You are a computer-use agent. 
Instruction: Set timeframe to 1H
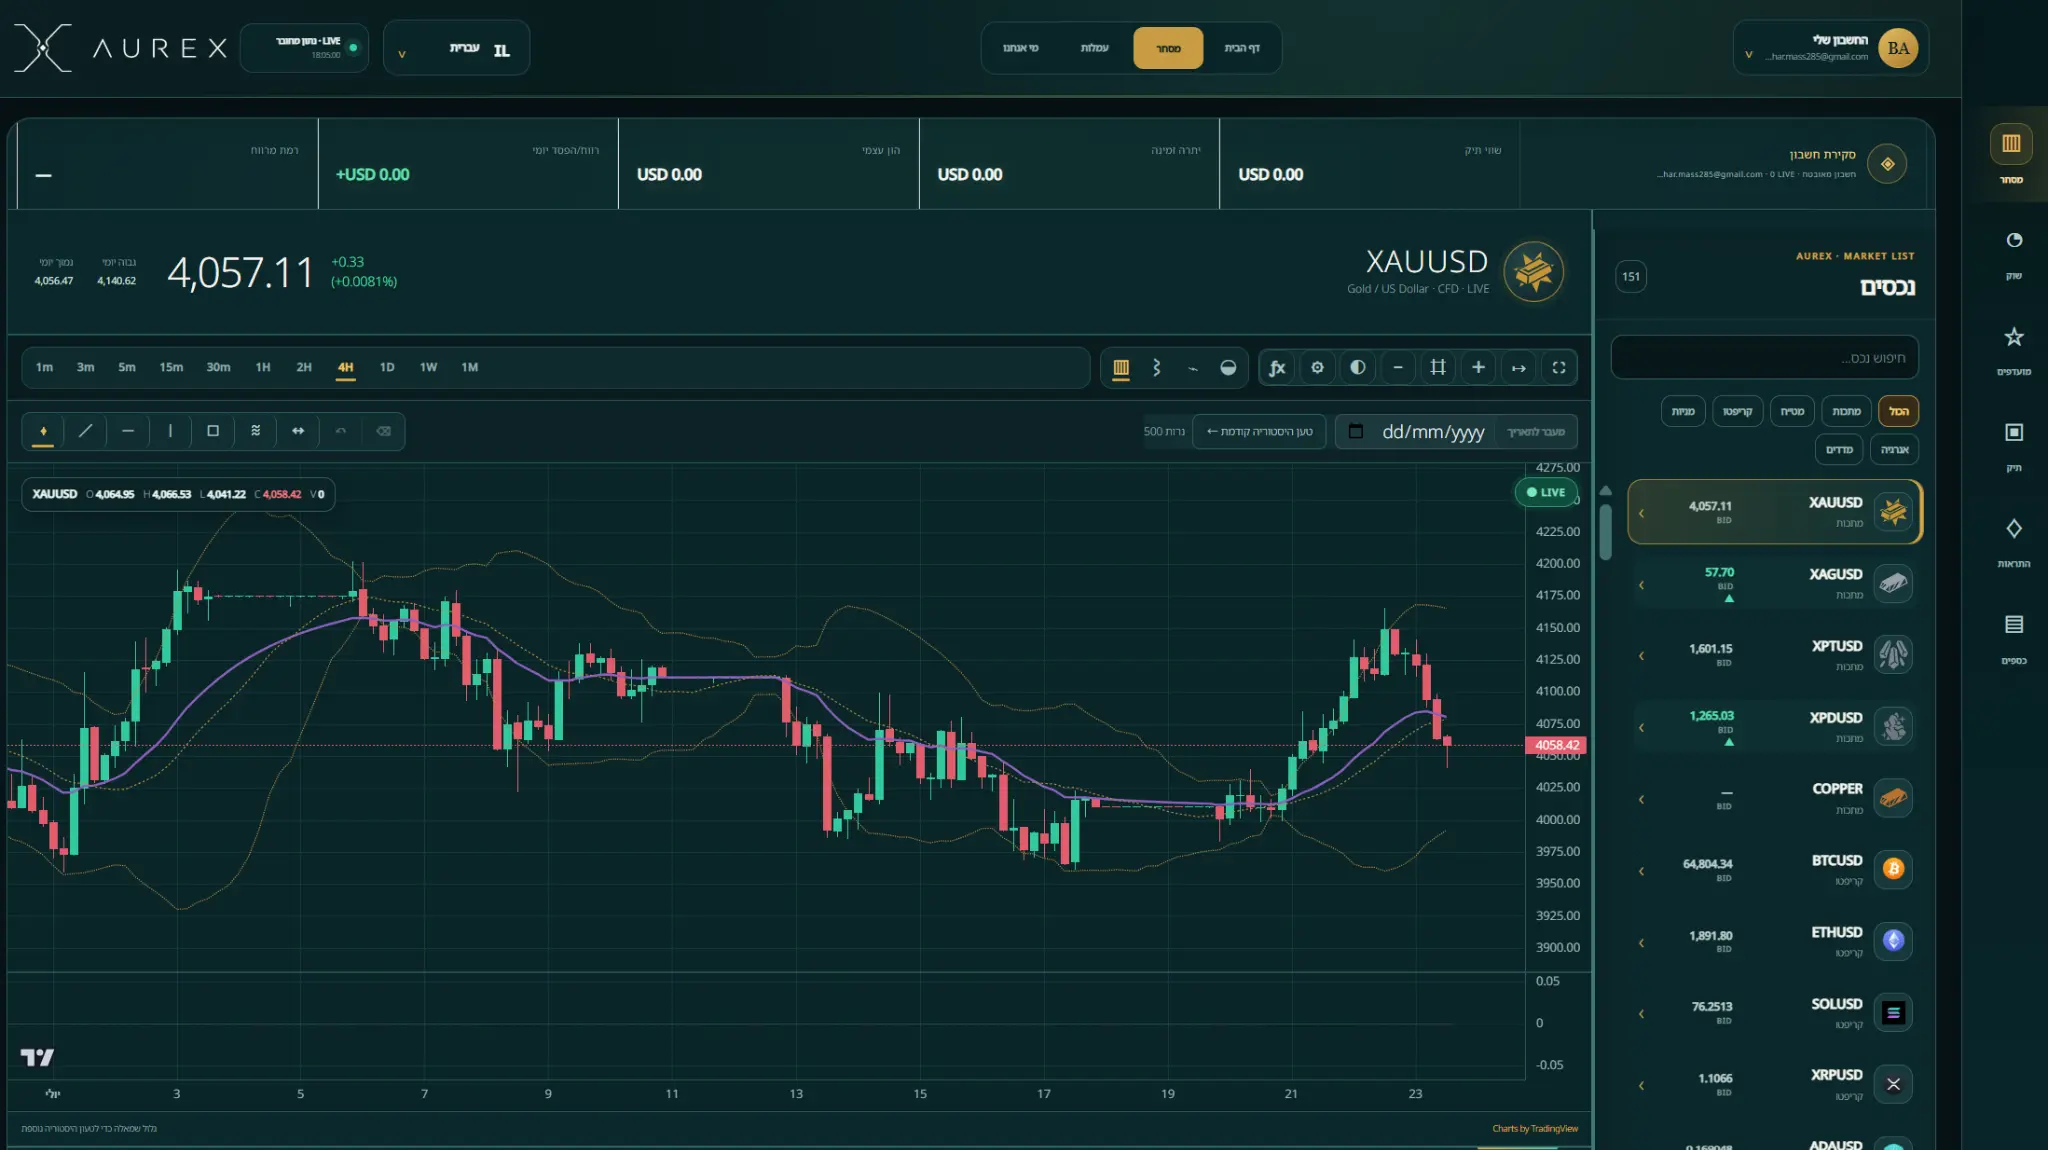click(x=263, y=368)
